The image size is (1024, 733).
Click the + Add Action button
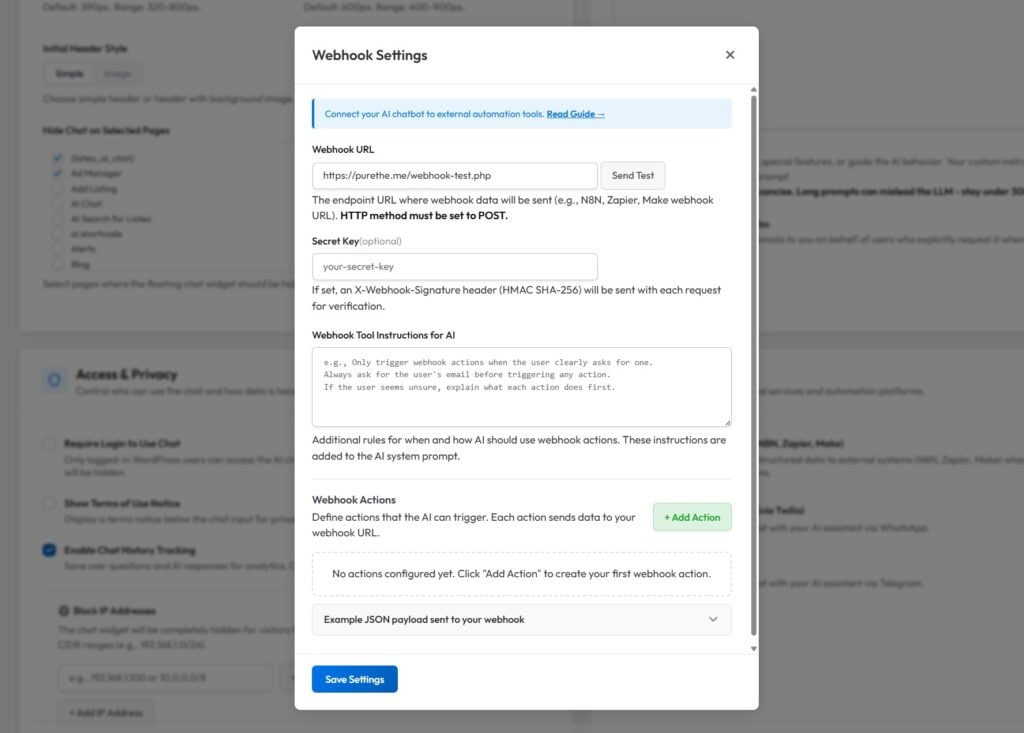[692, 517]
